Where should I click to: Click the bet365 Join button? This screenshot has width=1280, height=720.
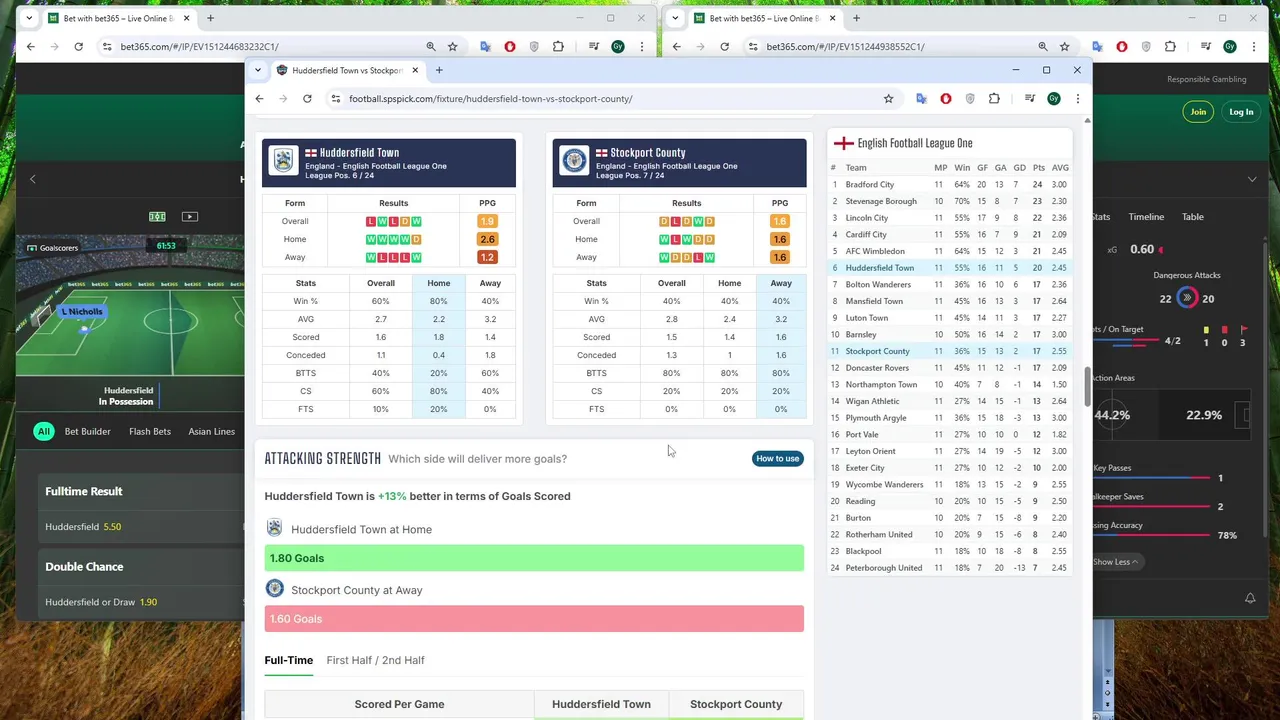coord(1198,112)
